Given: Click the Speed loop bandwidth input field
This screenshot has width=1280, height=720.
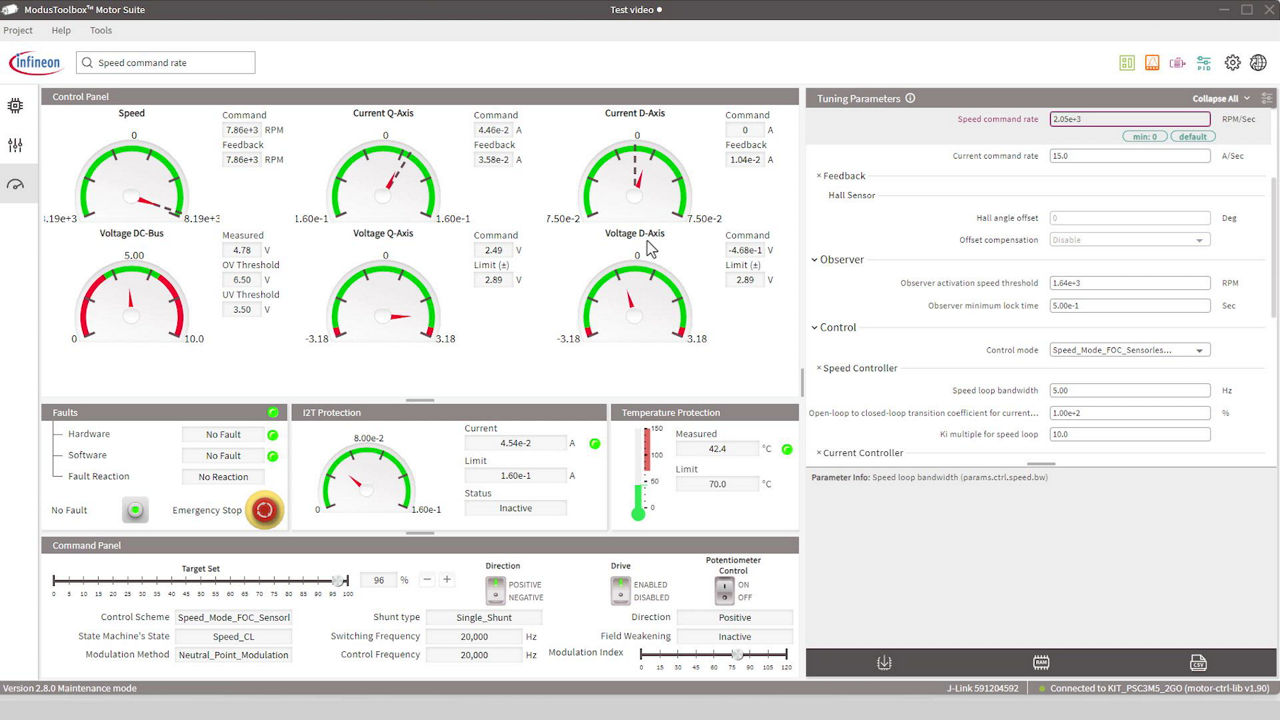Looking at the screenshot, I should 1130,391.
